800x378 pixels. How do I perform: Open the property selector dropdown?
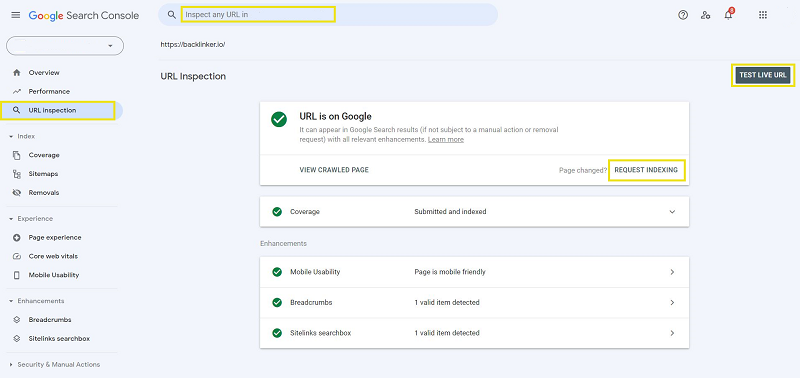click(x=65, y=45)
